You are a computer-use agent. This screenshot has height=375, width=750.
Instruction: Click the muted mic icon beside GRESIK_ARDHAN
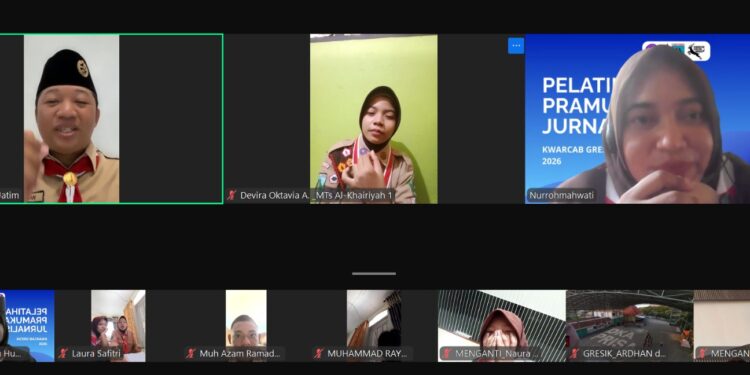click(574, 353)
